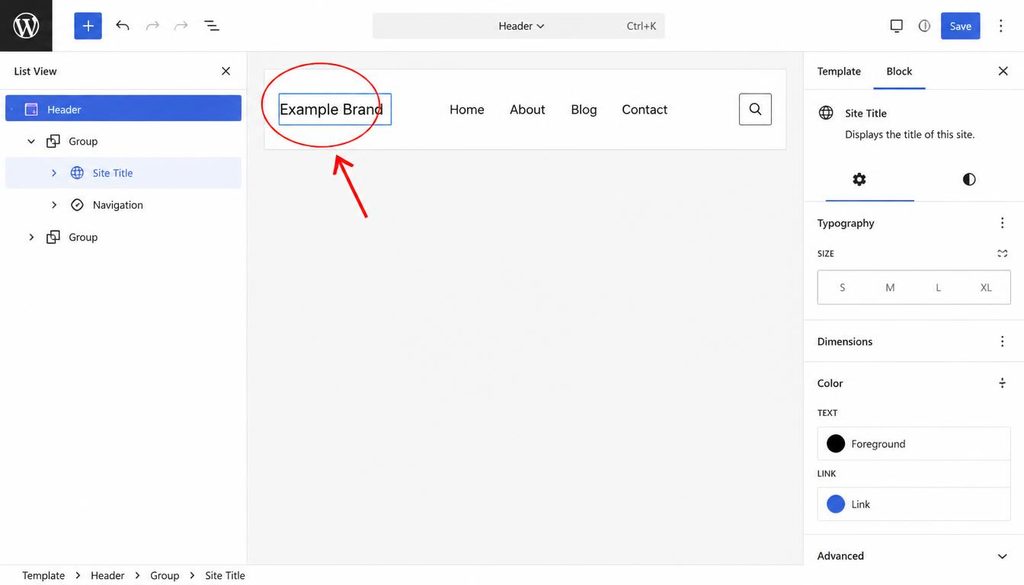Image resolution: width=1024 pixels, height=585 pixels.
Task: Open the gear Settings tab
Action: coord(859,180)
